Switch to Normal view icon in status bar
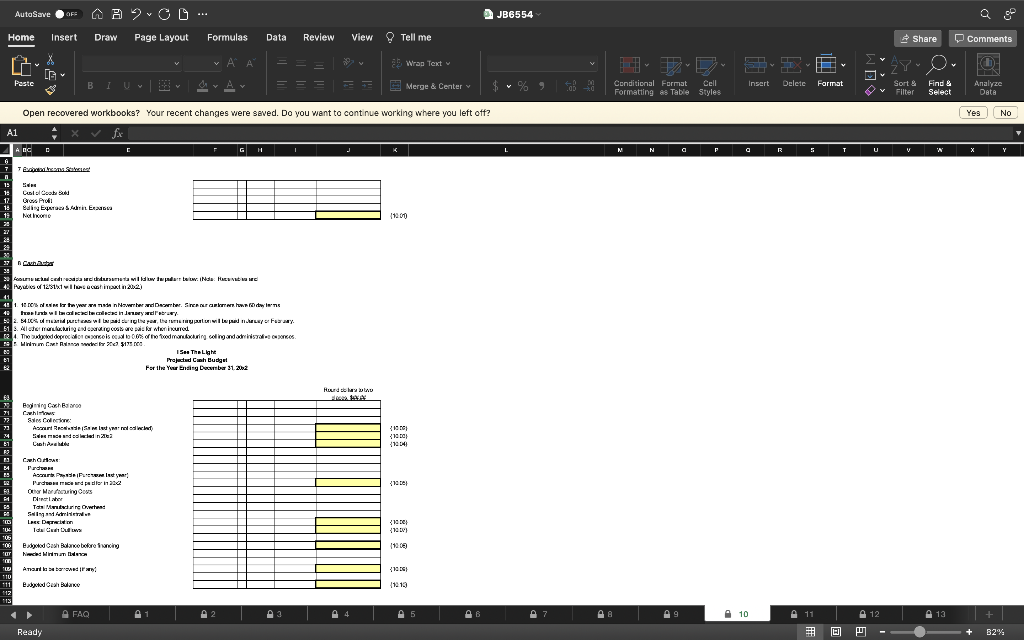 pos(810,632)
